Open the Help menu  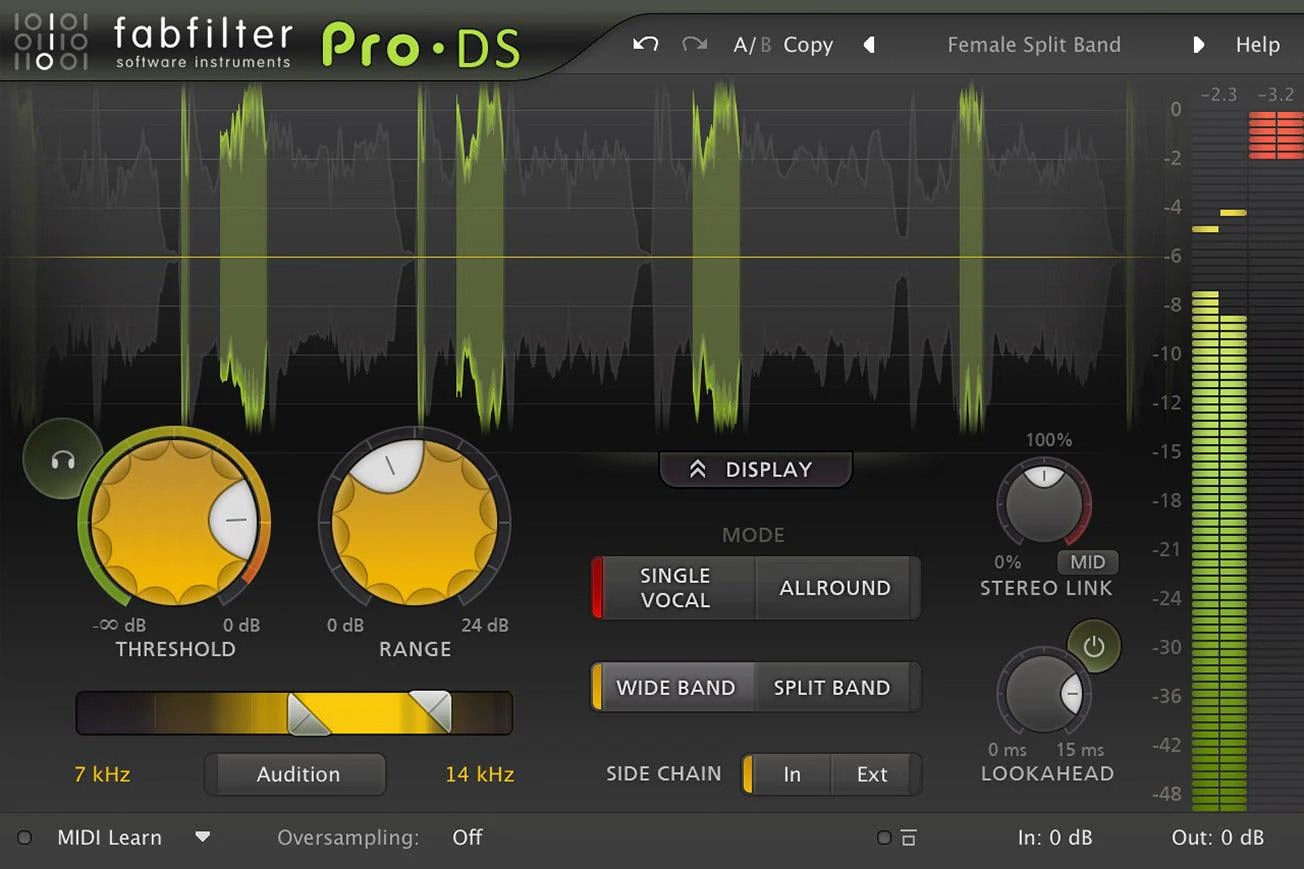point(1257,44)
